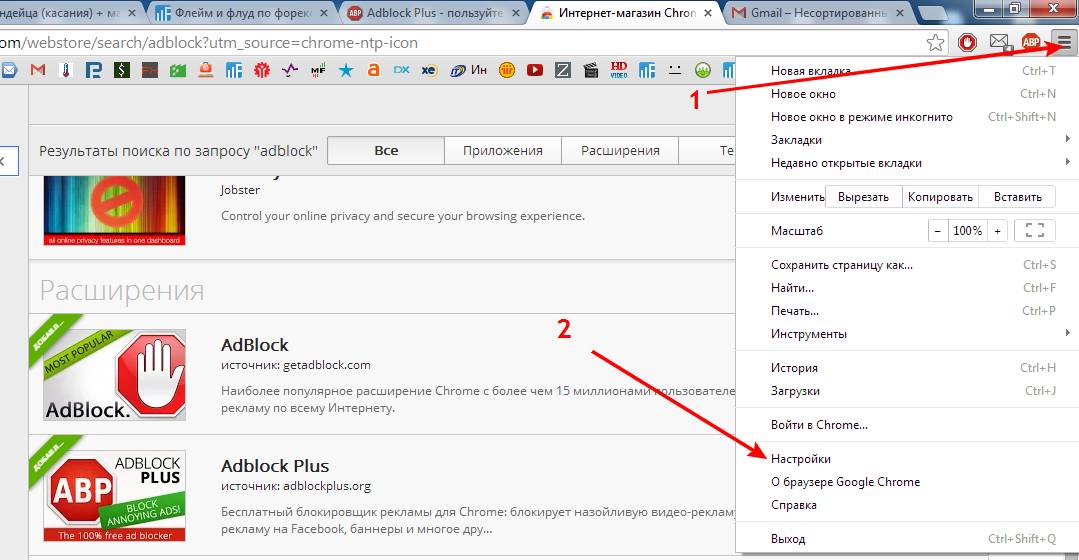Decrease zoom with the minus button
This screenshot has width=1079, height=560.
[937, 231]
